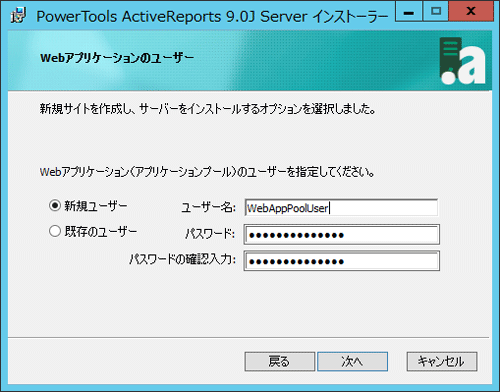Screen dimensions: 500x392
Task: Proceed with the 次へ button
Action: (352, 361)
